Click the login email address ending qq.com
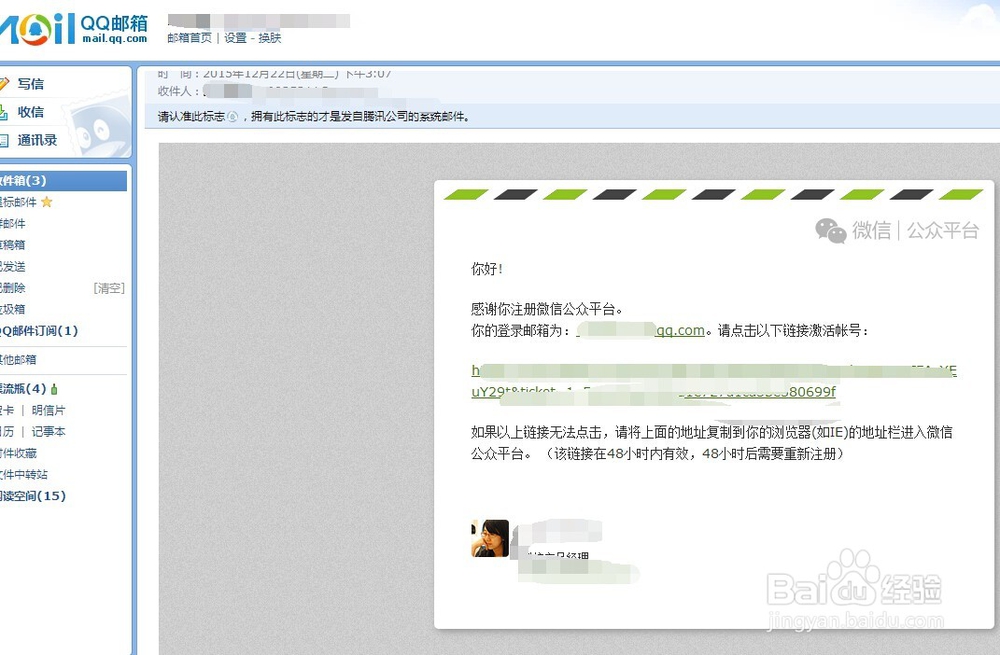 [640, 330]
